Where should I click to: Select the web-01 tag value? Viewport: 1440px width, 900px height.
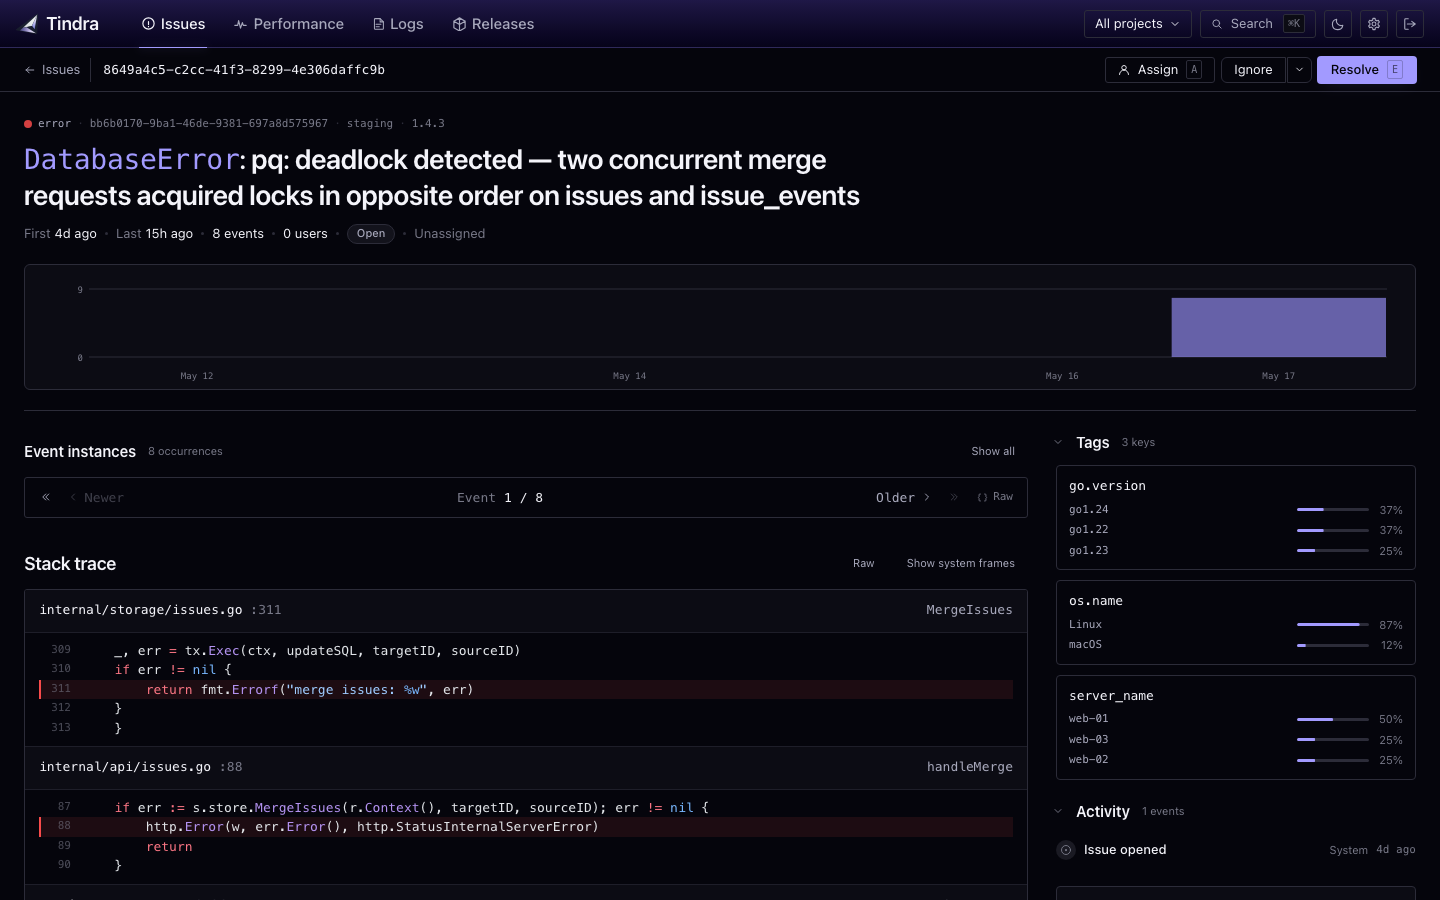(x=1089, y=719)
